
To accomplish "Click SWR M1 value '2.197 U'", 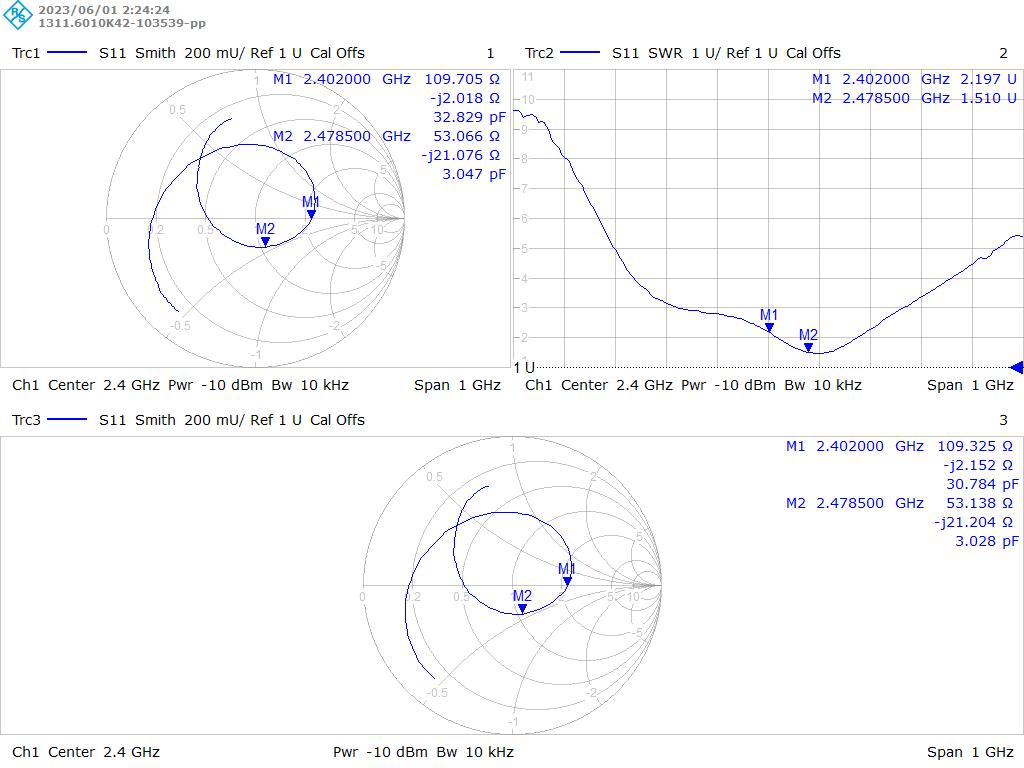I will click(988, 79).
